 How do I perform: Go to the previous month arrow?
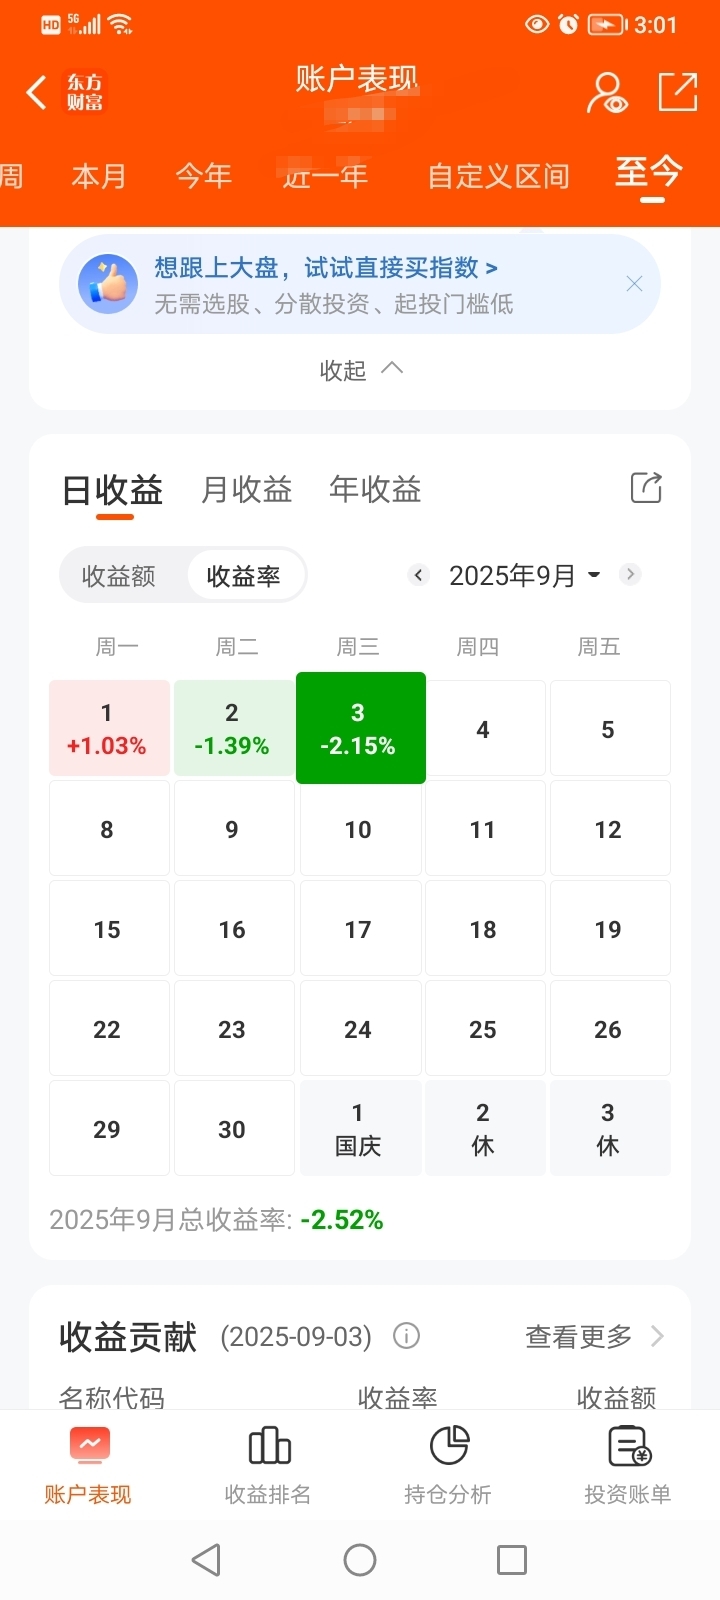[419, 575]
